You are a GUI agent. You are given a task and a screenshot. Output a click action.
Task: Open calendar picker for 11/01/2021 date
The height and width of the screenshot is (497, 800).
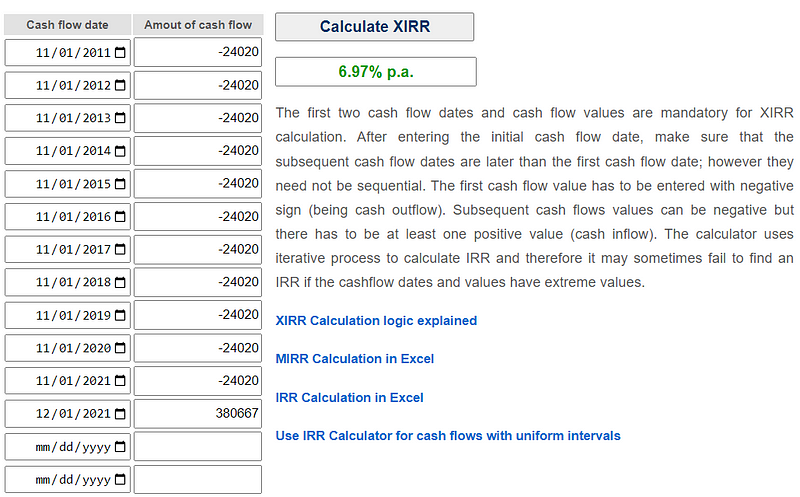point(120,382)
